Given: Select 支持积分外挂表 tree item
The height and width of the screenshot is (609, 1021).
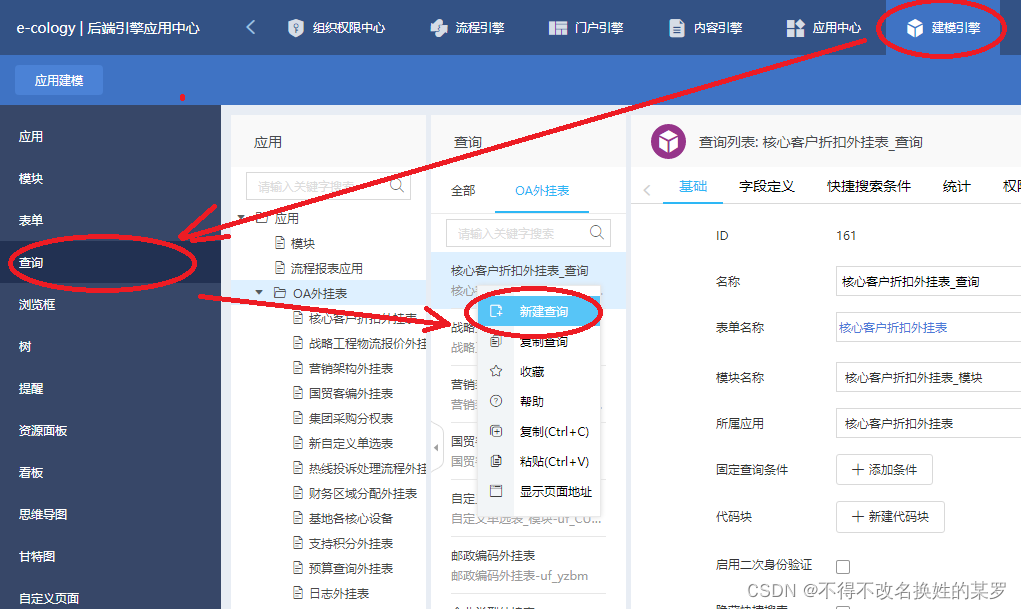Looking at the screenshot, I should [x=343, y=543].
